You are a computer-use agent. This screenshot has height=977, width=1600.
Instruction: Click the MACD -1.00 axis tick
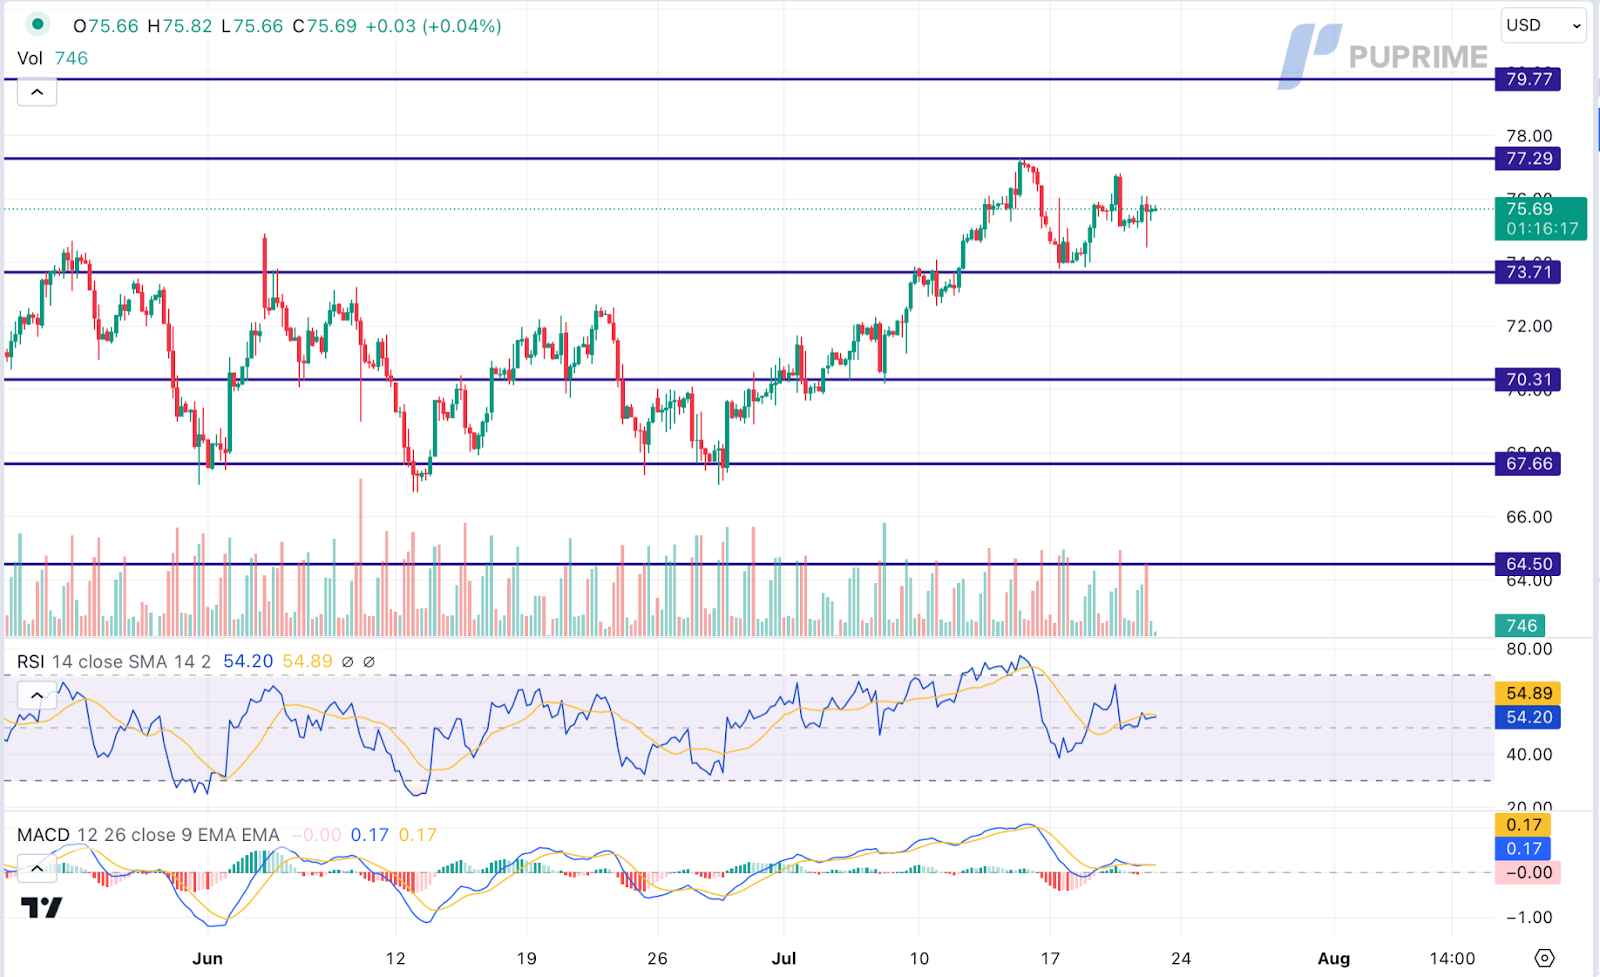[1529, 918]
